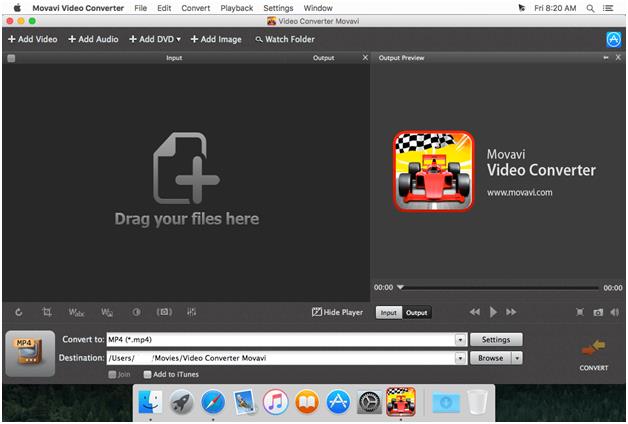628x424 pixels.
Task: Open Safari from the dock
Action: coord(213,402)
